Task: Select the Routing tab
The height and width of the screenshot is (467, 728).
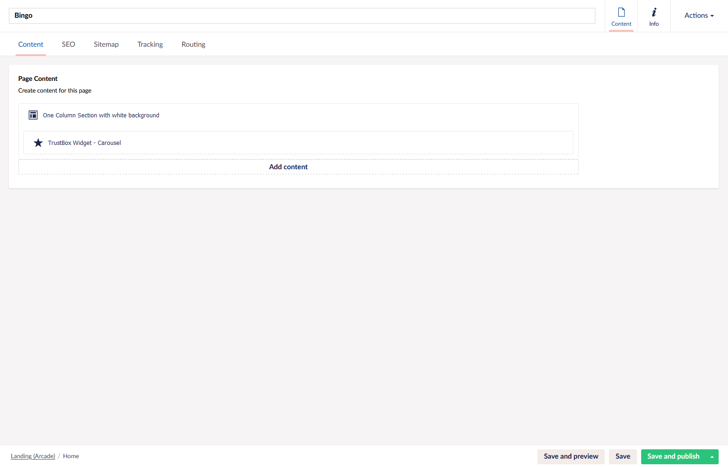Action: pos(193,44)
